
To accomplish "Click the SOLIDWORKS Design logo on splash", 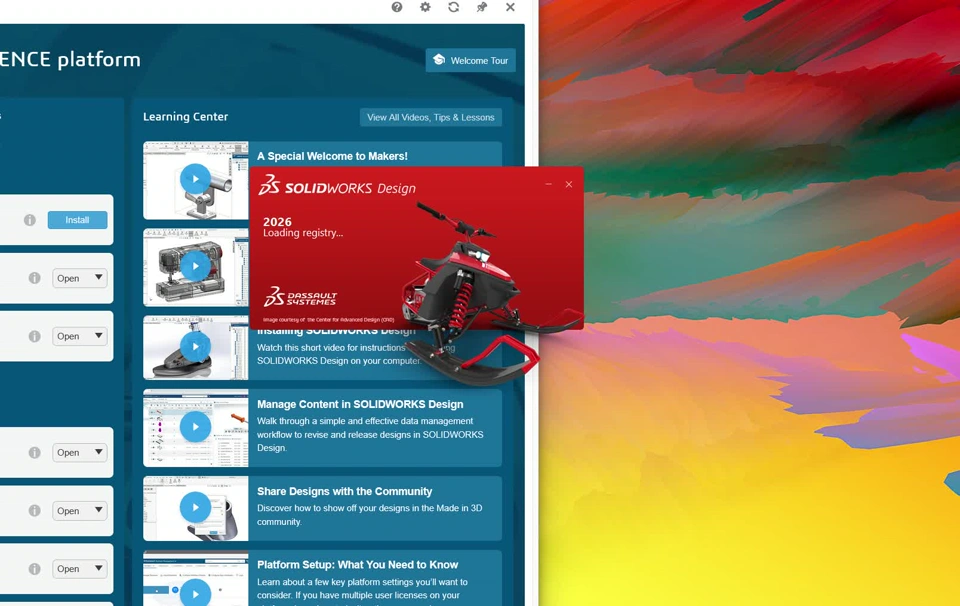I will (337, 185).
